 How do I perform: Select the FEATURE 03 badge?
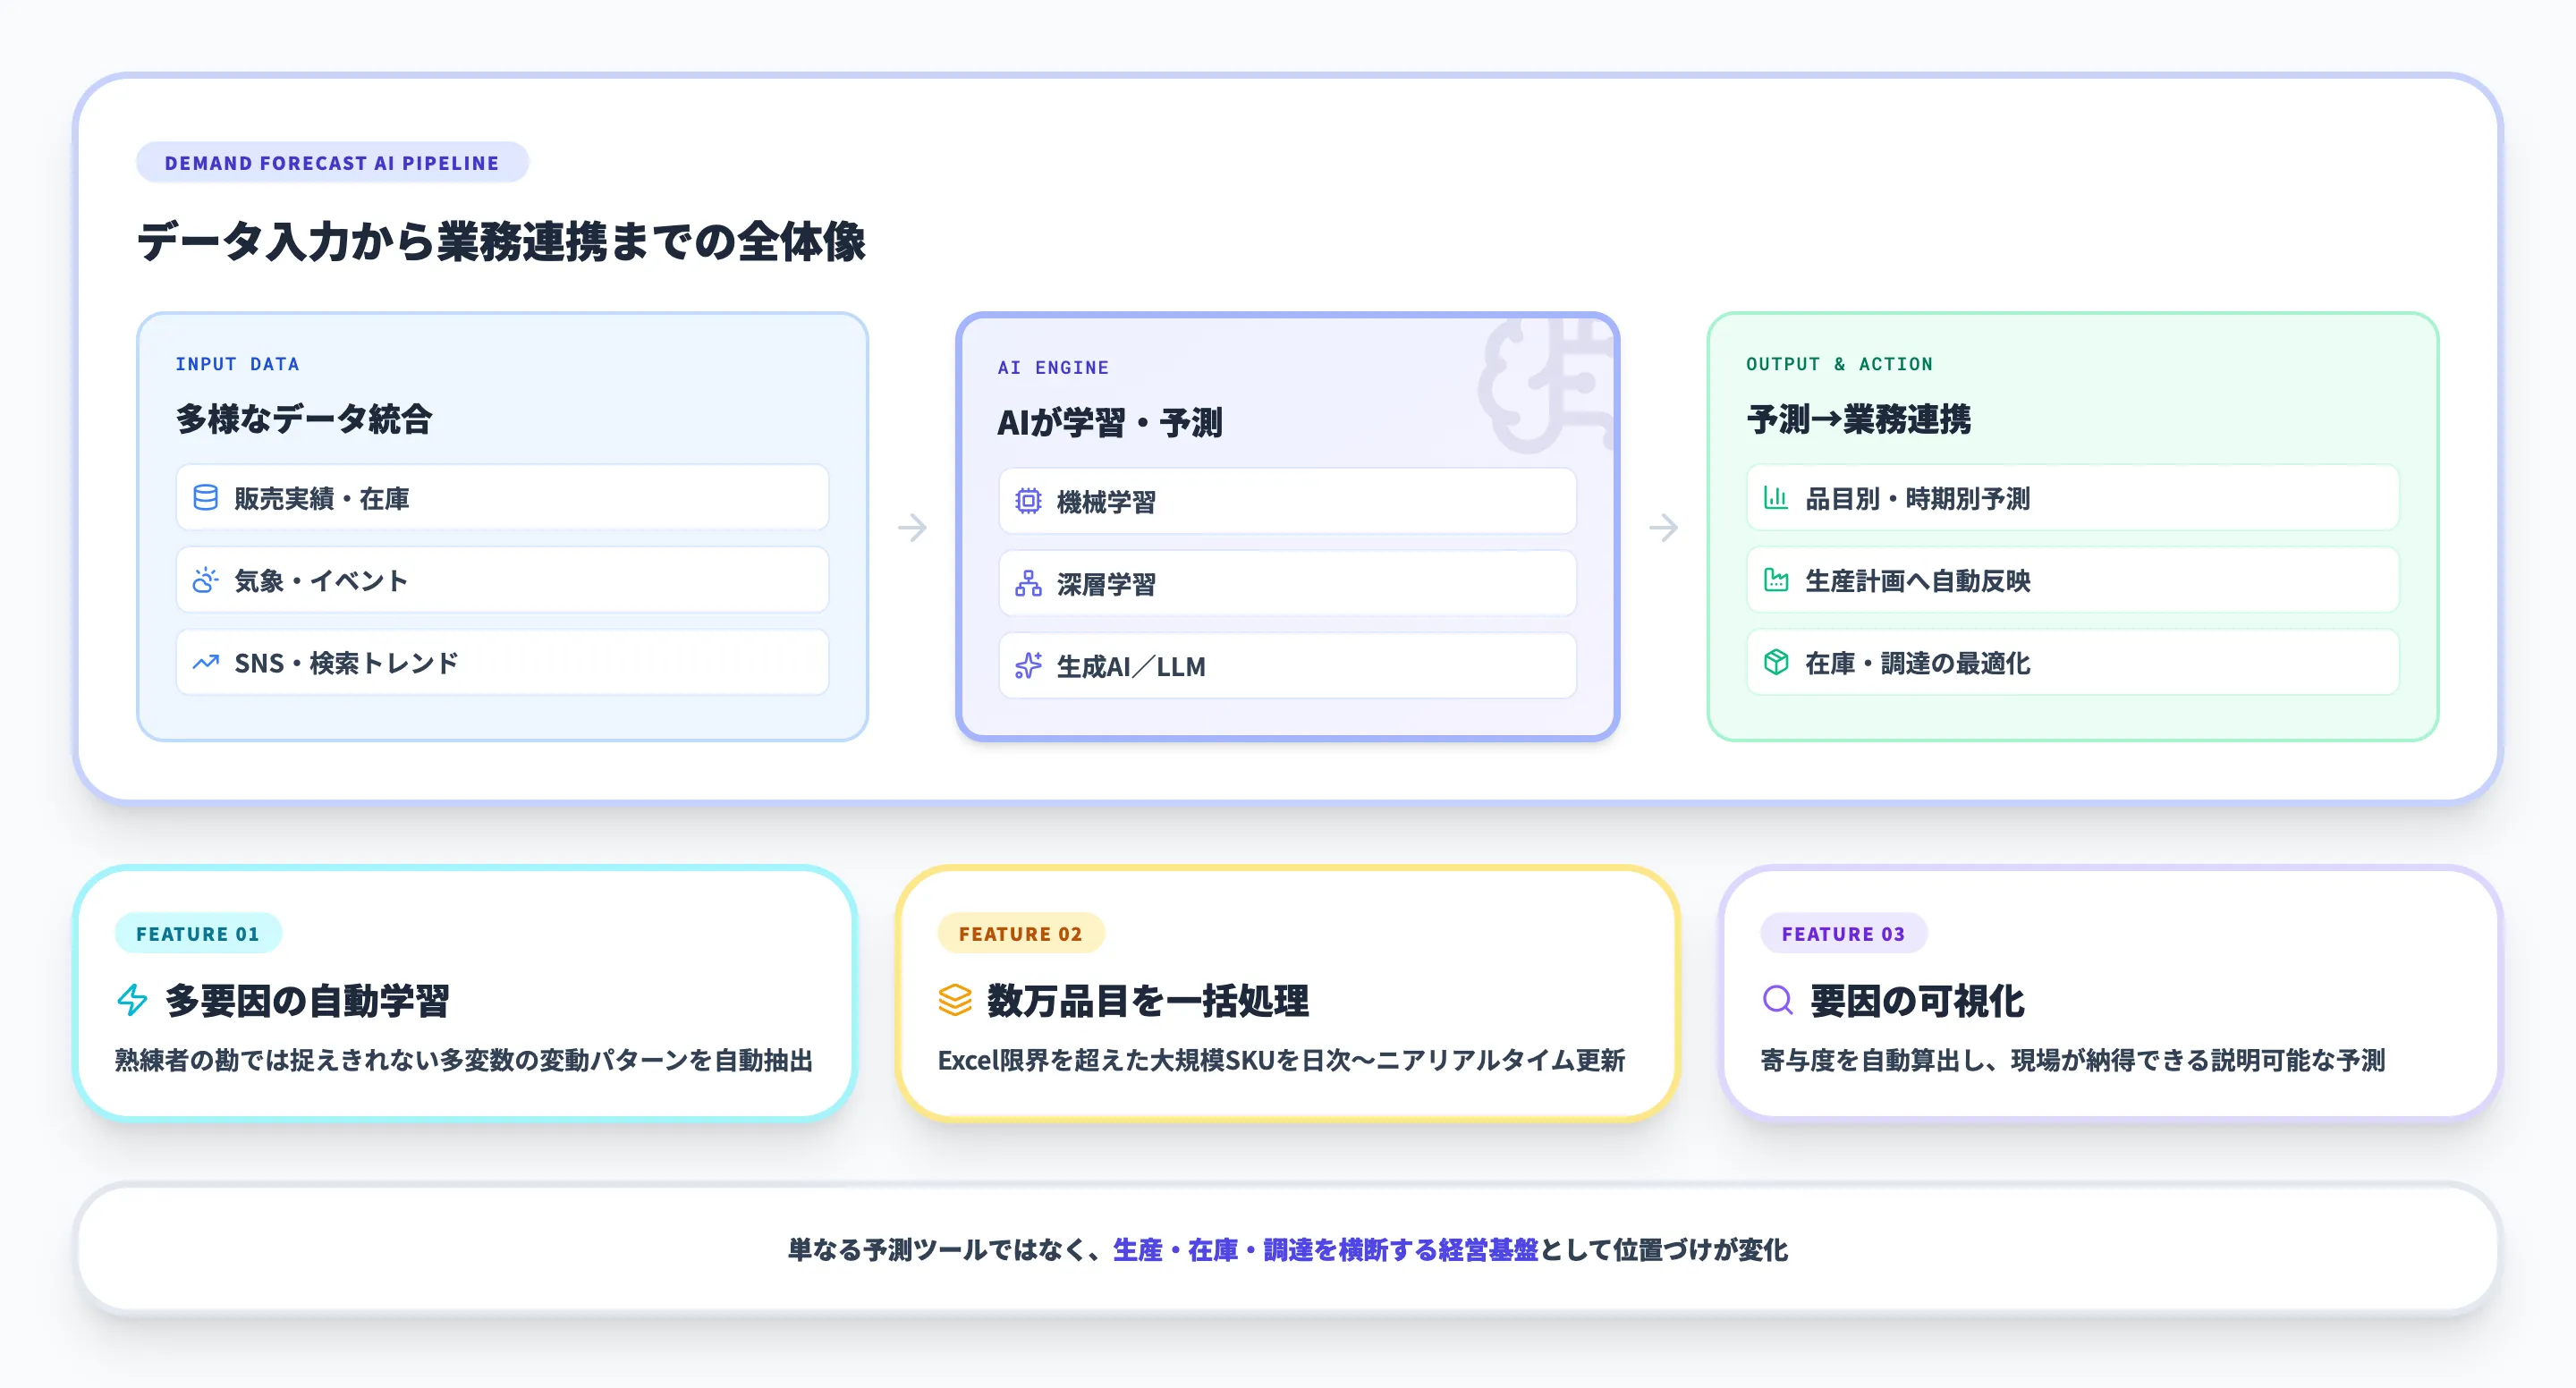(x=1843, y=933)
